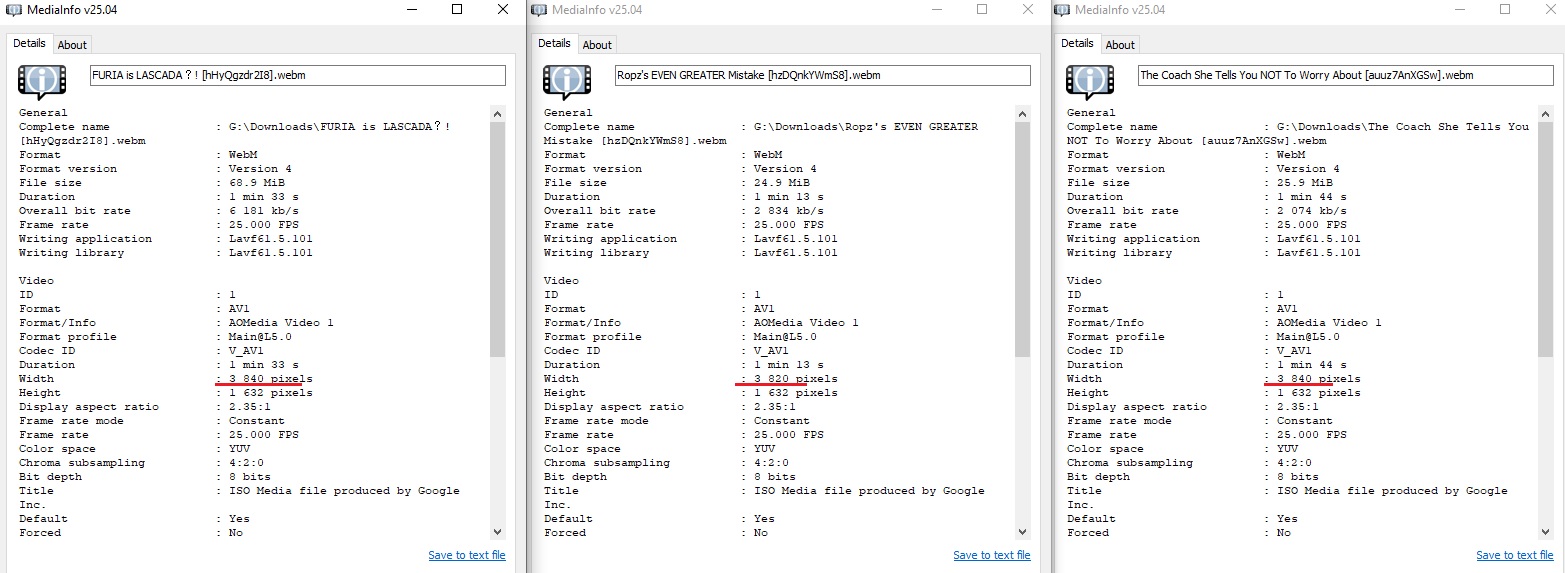Click the MediaInfo film icon for FURIA file
This screenshot has height=573, width=1565.
coord(42,80)
